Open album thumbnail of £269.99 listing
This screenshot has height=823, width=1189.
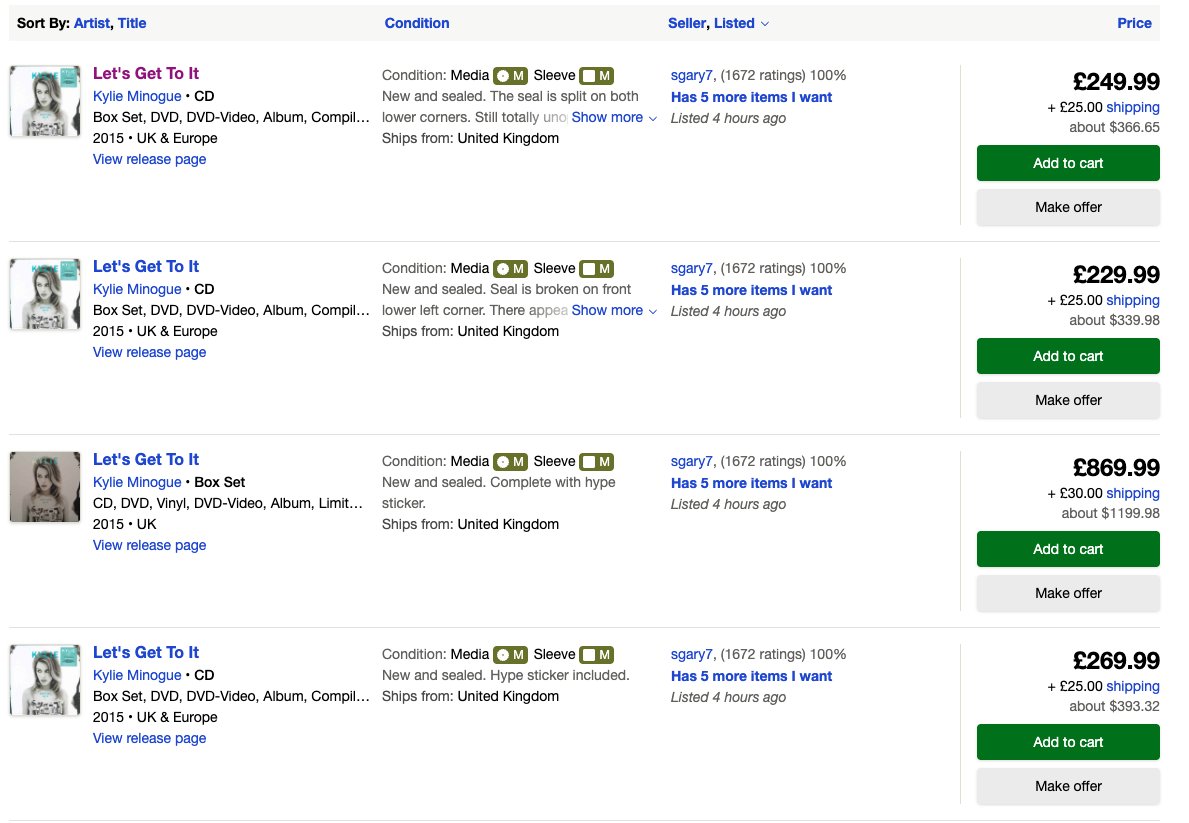[45, 680]
